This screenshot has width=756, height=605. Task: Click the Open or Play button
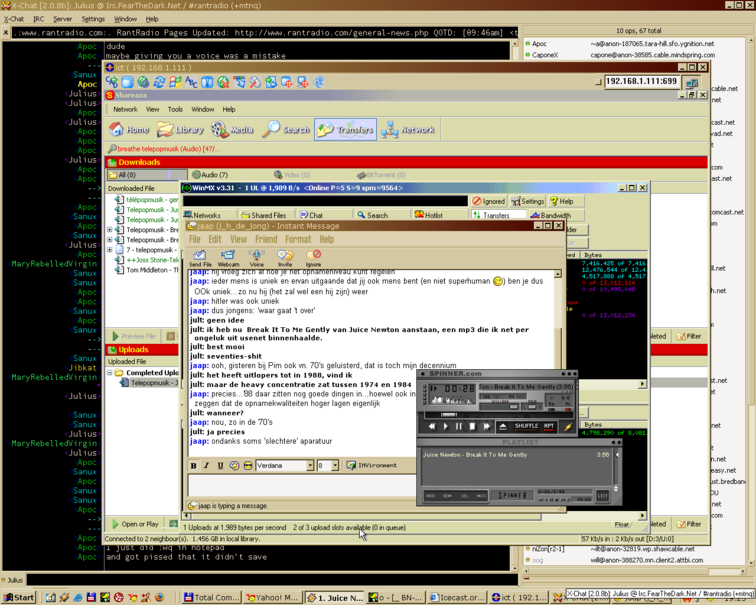pos(135,524)
